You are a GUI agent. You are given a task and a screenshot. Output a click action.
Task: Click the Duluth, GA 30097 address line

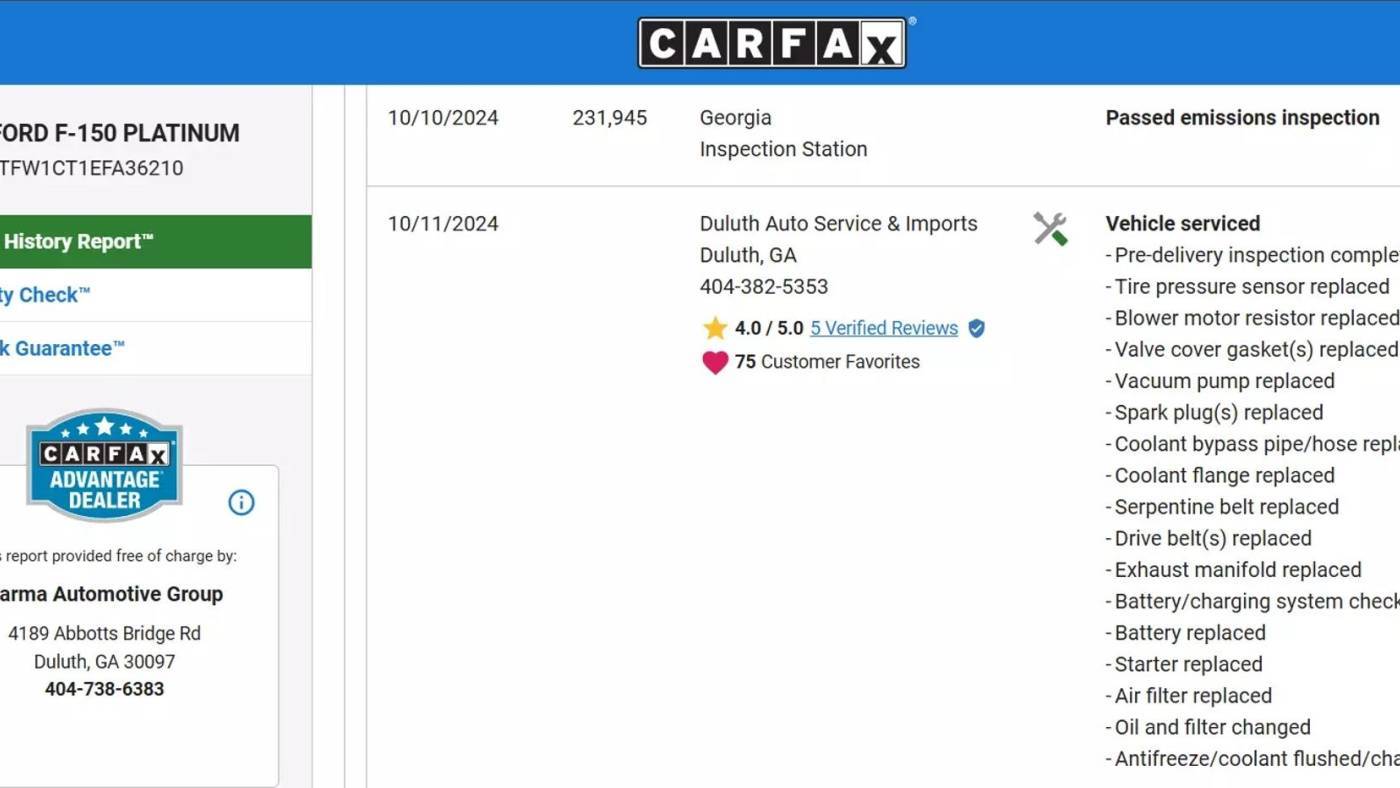tap(104, 662)
